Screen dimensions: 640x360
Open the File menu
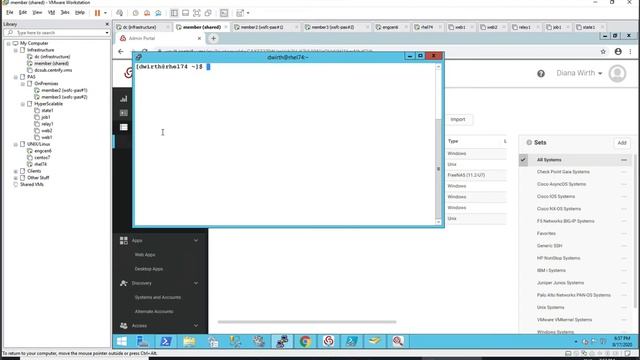coord(10,13)
